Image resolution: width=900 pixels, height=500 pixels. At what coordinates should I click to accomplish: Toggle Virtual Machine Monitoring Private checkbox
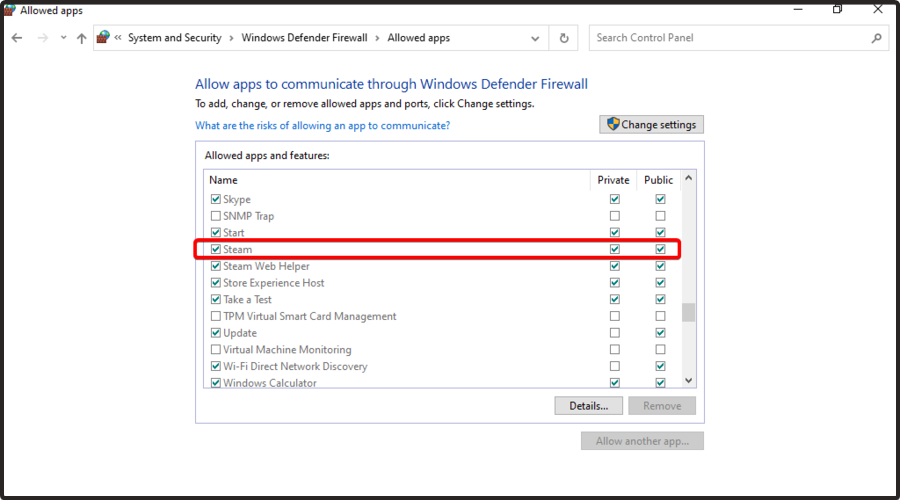[615, 350]
